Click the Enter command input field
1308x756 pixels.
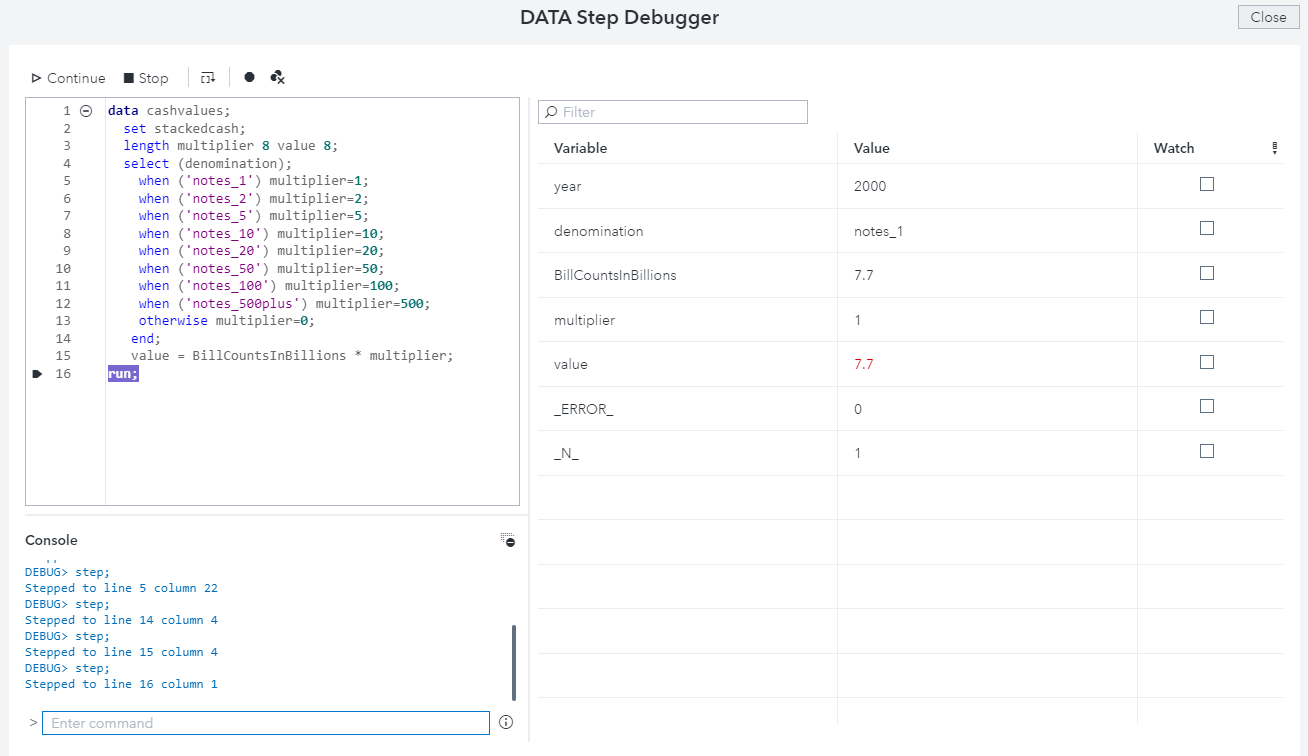pos(265,722)
